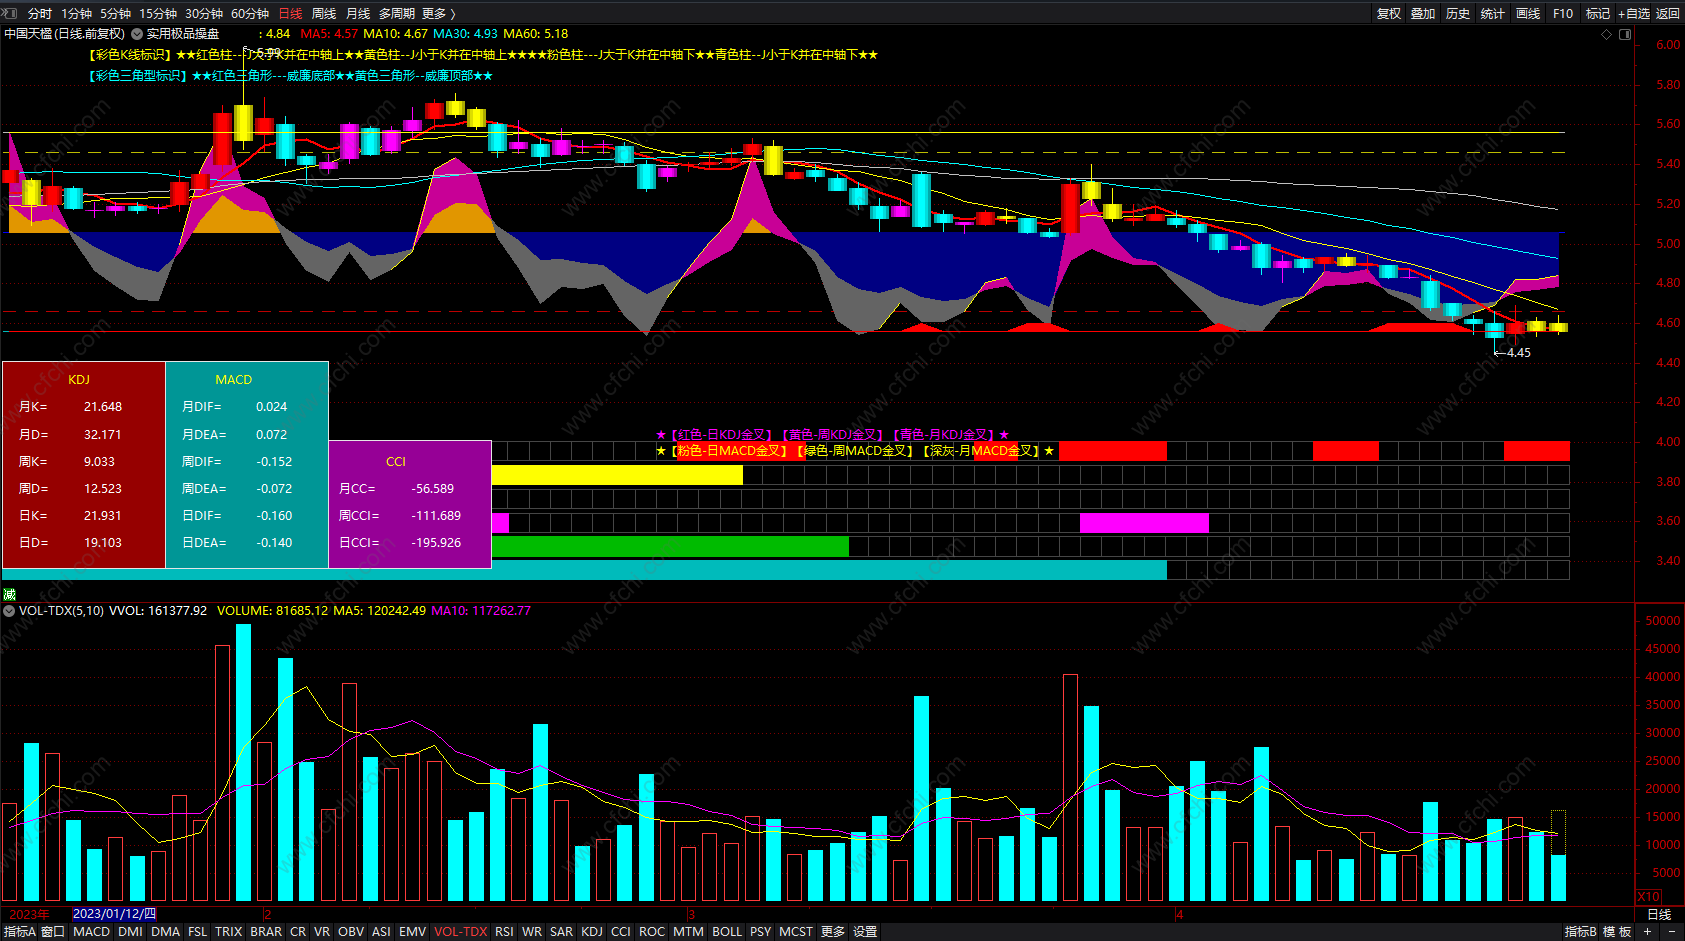Open F10 company info
Screen dimensions: 1685x941
(1563, 13)
